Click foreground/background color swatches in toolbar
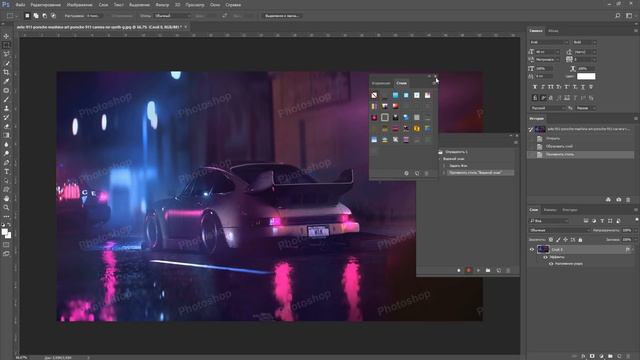 [6, 233]
